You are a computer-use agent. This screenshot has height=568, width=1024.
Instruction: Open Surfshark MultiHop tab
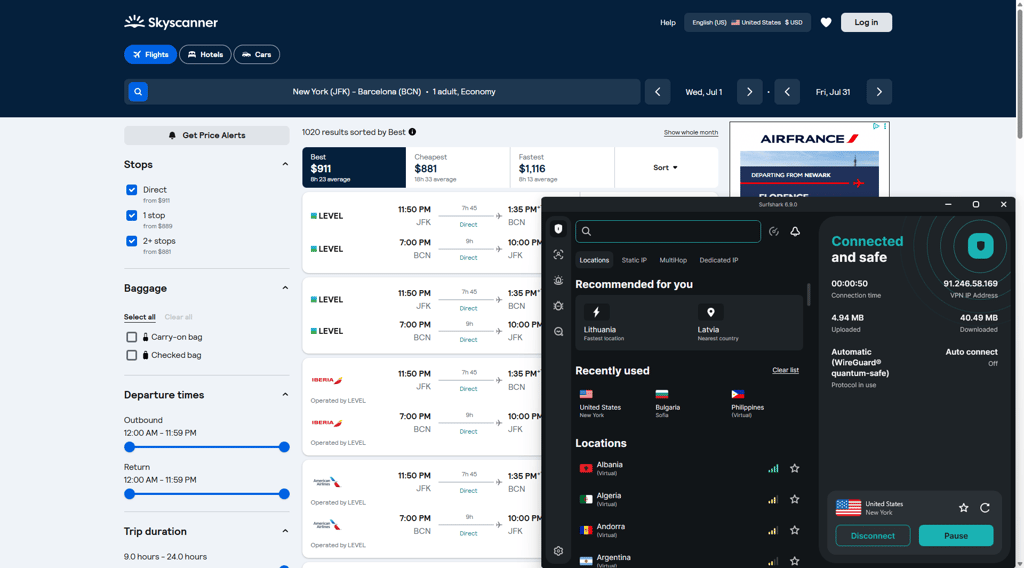point(673,260)
